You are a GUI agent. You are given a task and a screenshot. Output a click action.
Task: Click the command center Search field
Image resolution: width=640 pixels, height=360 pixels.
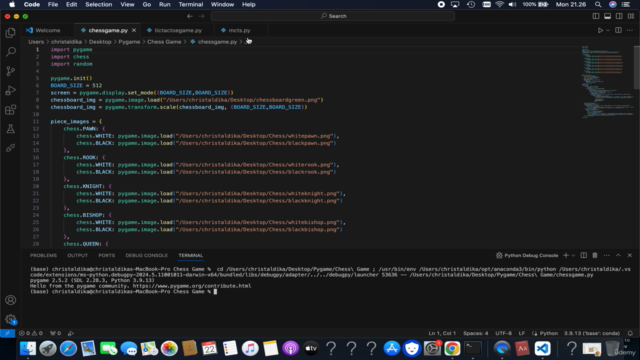333,16
